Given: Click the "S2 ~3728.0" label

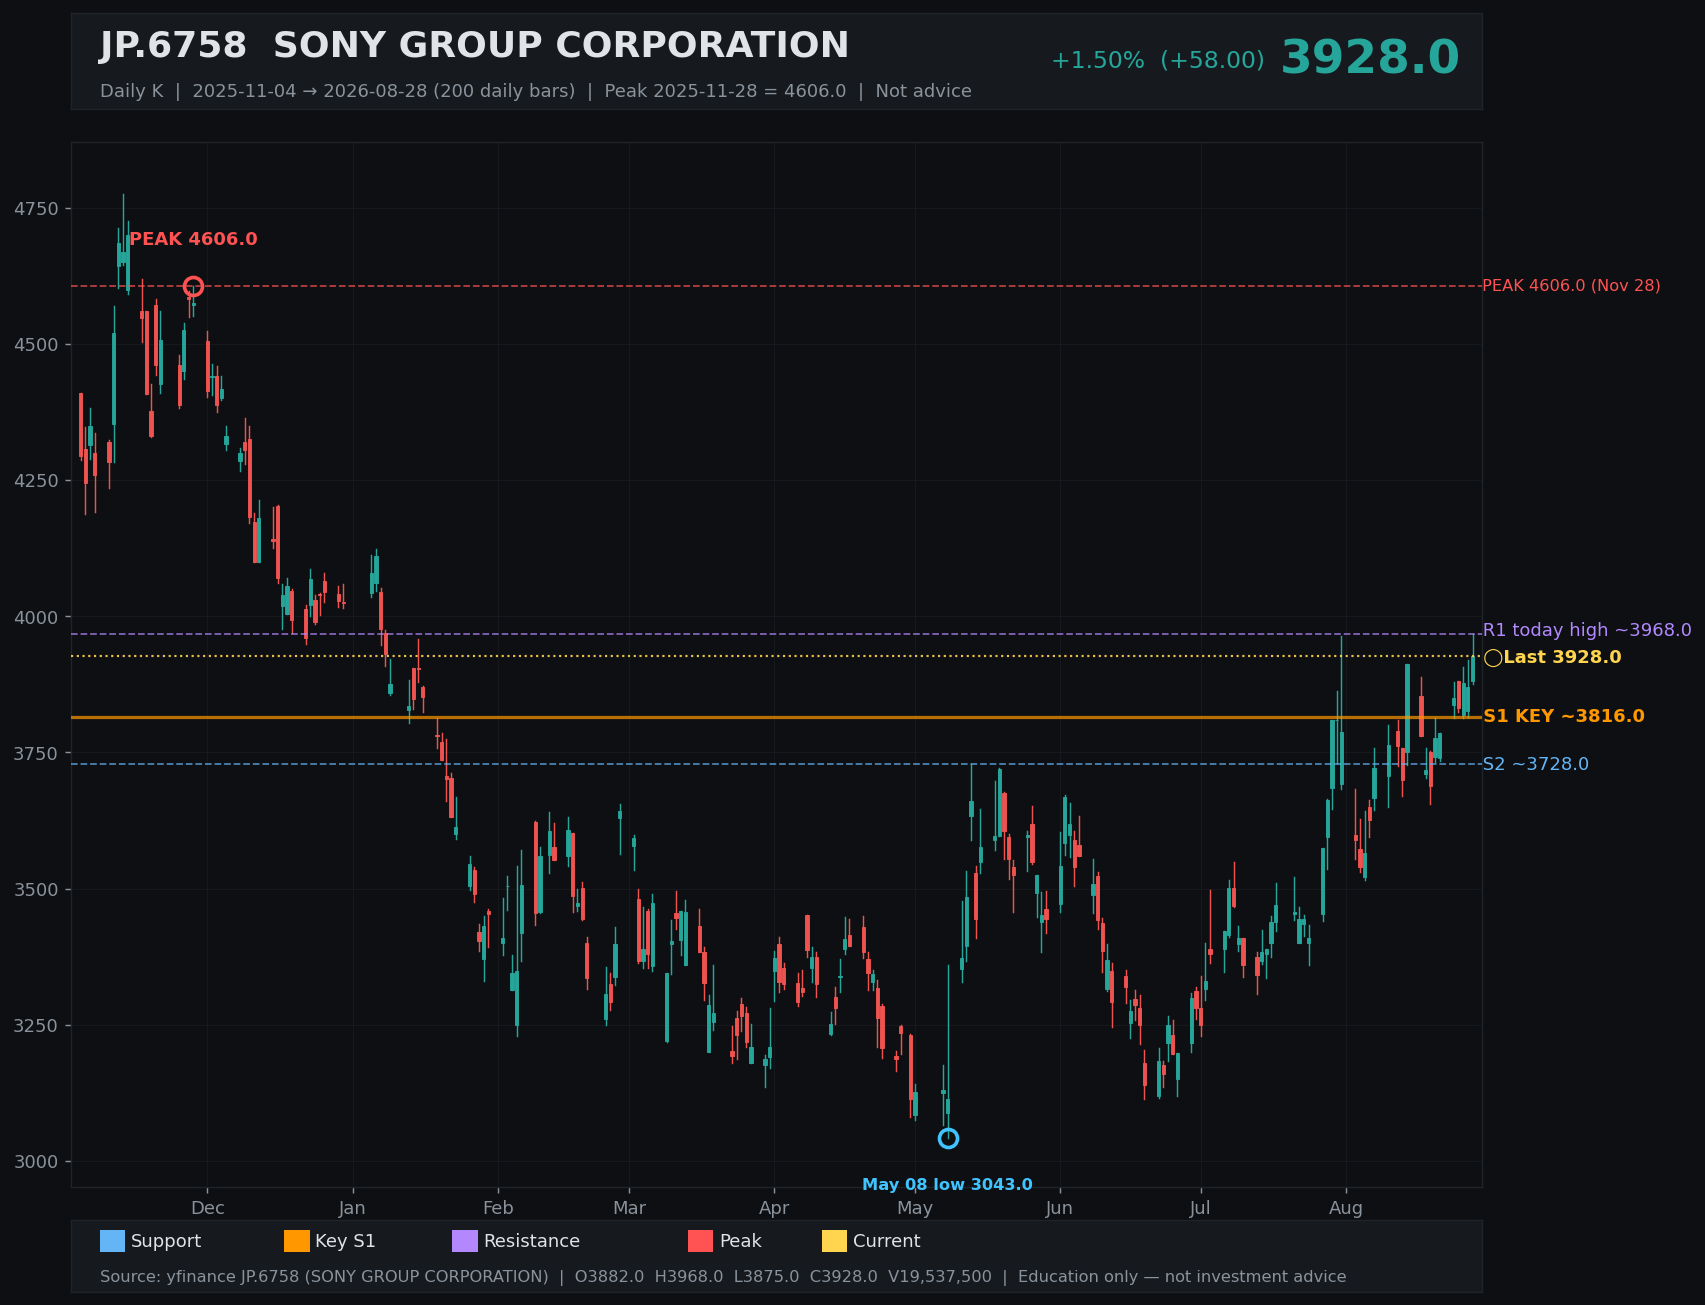Looking at the screenshot, I should click(x=1535, y=764).
